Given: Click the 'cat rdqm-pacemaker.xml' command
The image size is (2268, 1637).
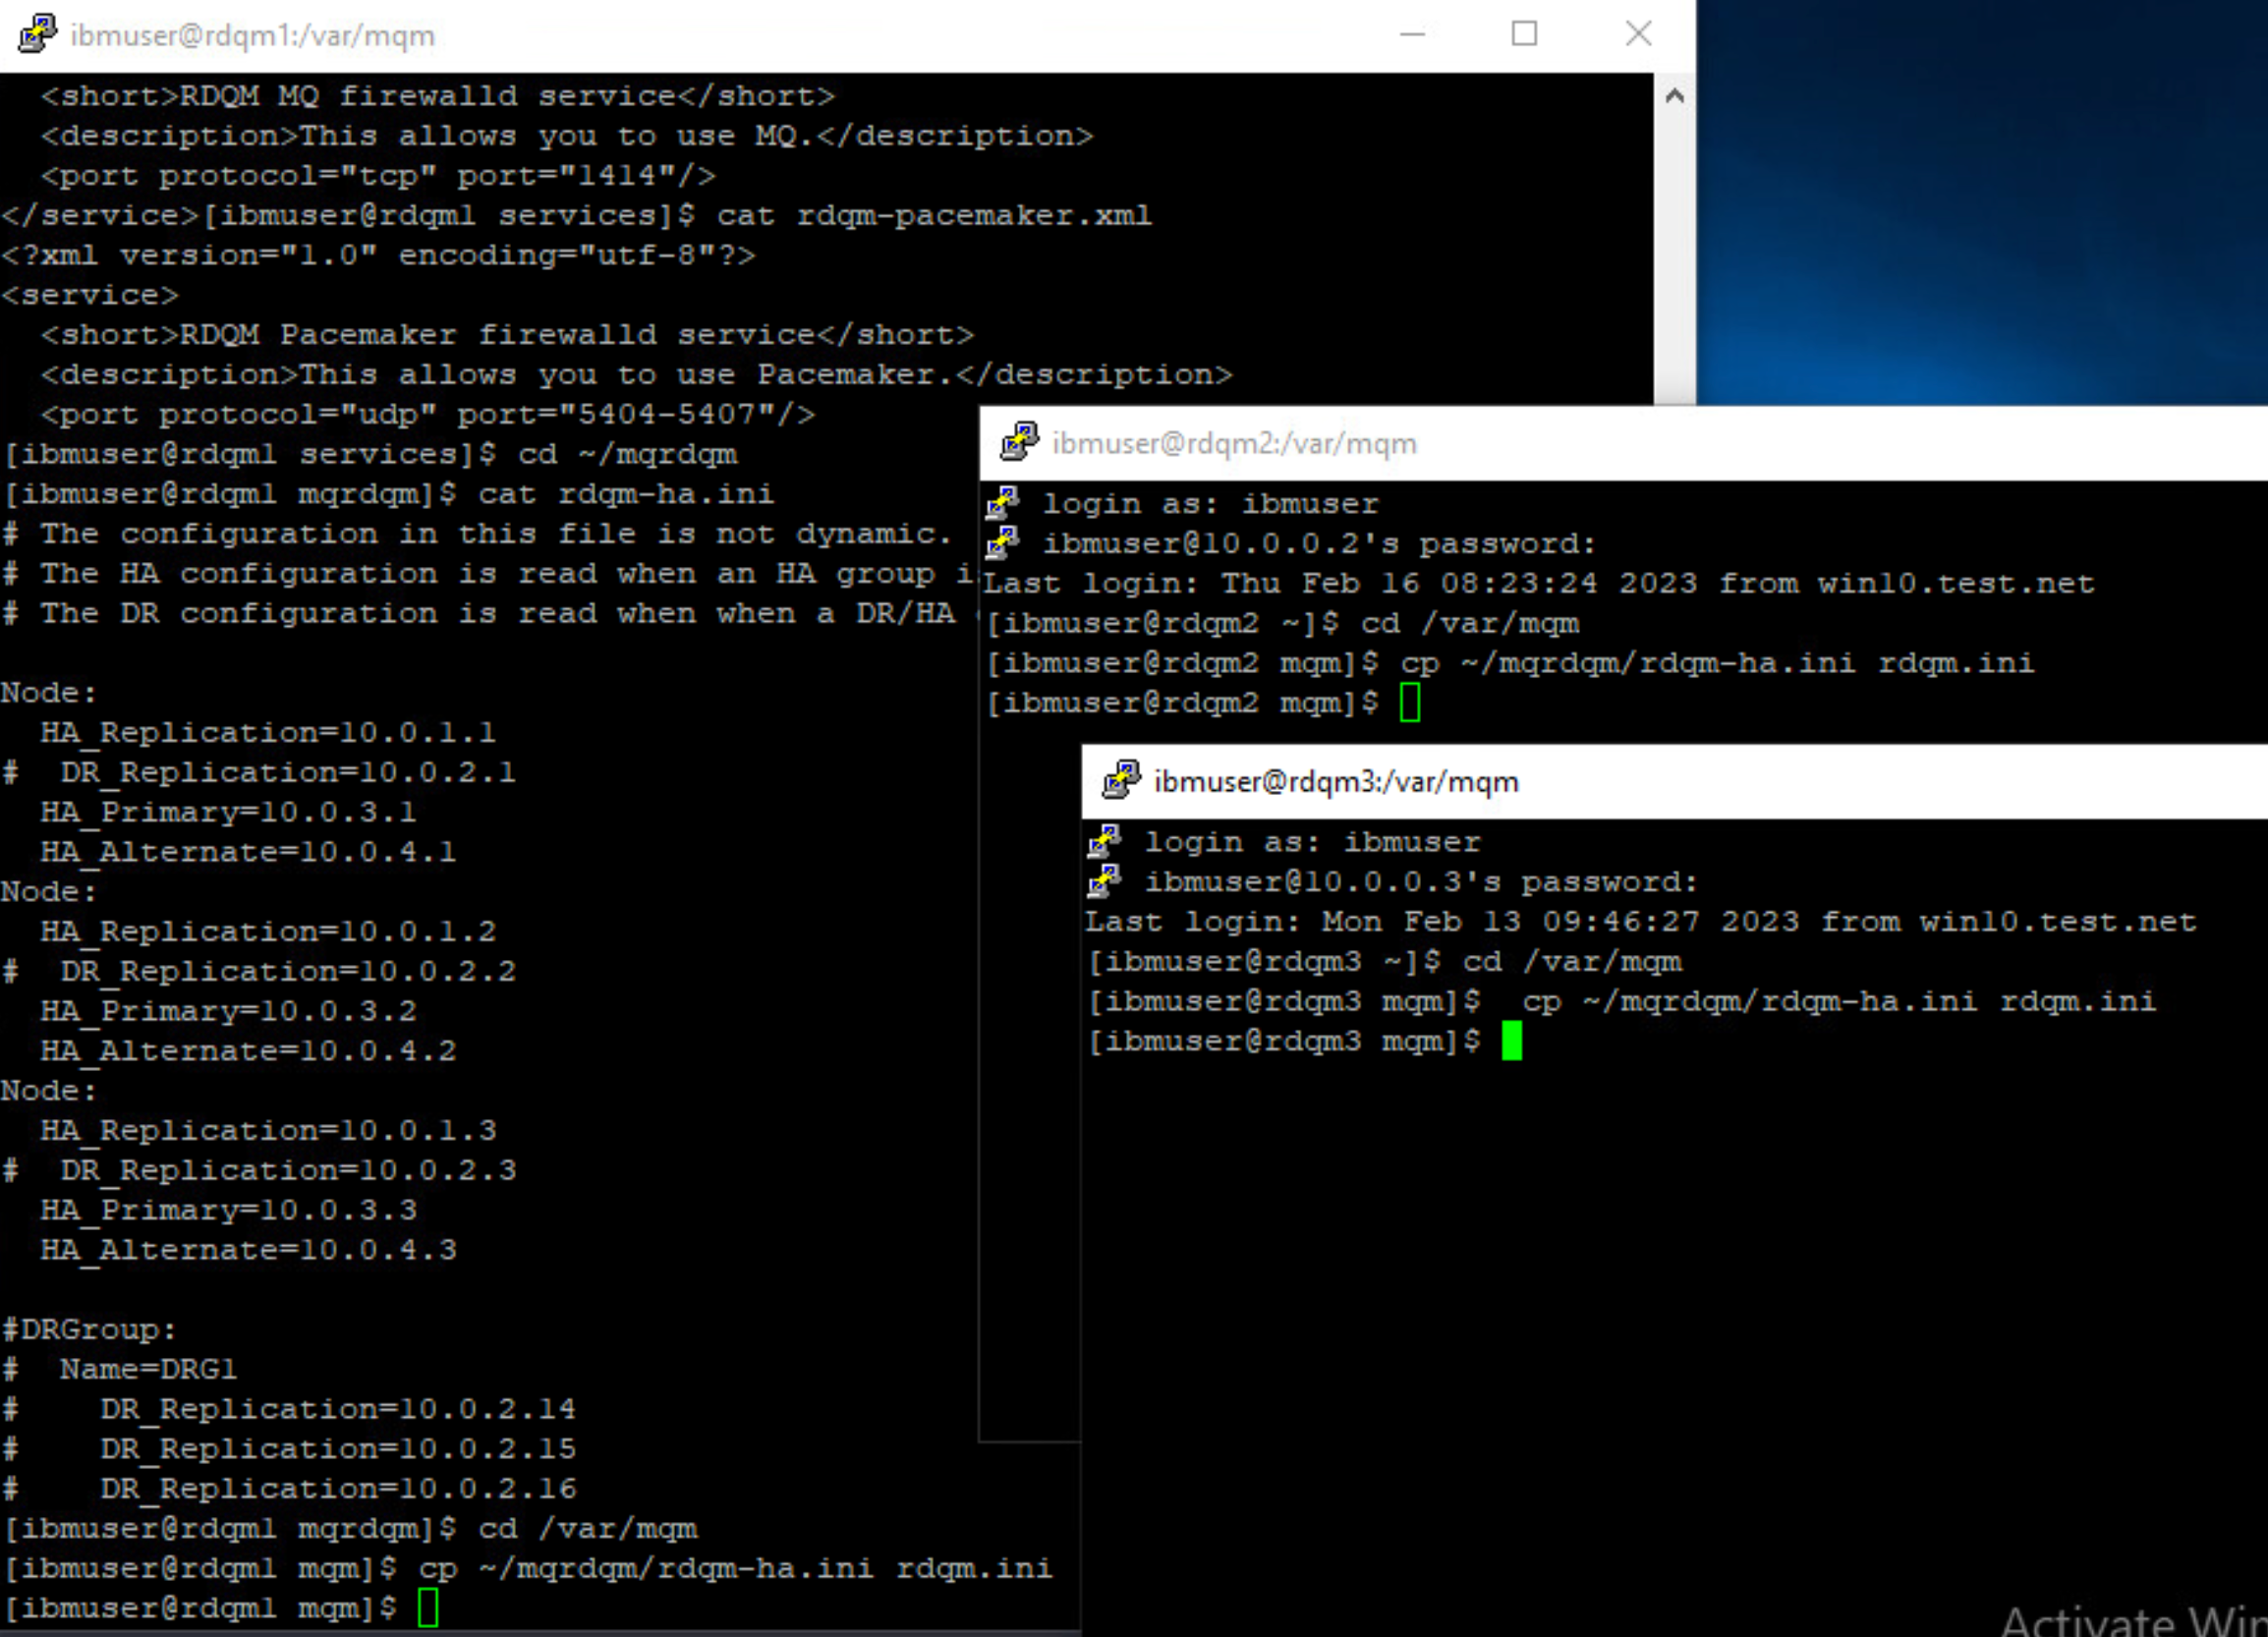Looking at the screenshot, I should click(x=934, y=215).
